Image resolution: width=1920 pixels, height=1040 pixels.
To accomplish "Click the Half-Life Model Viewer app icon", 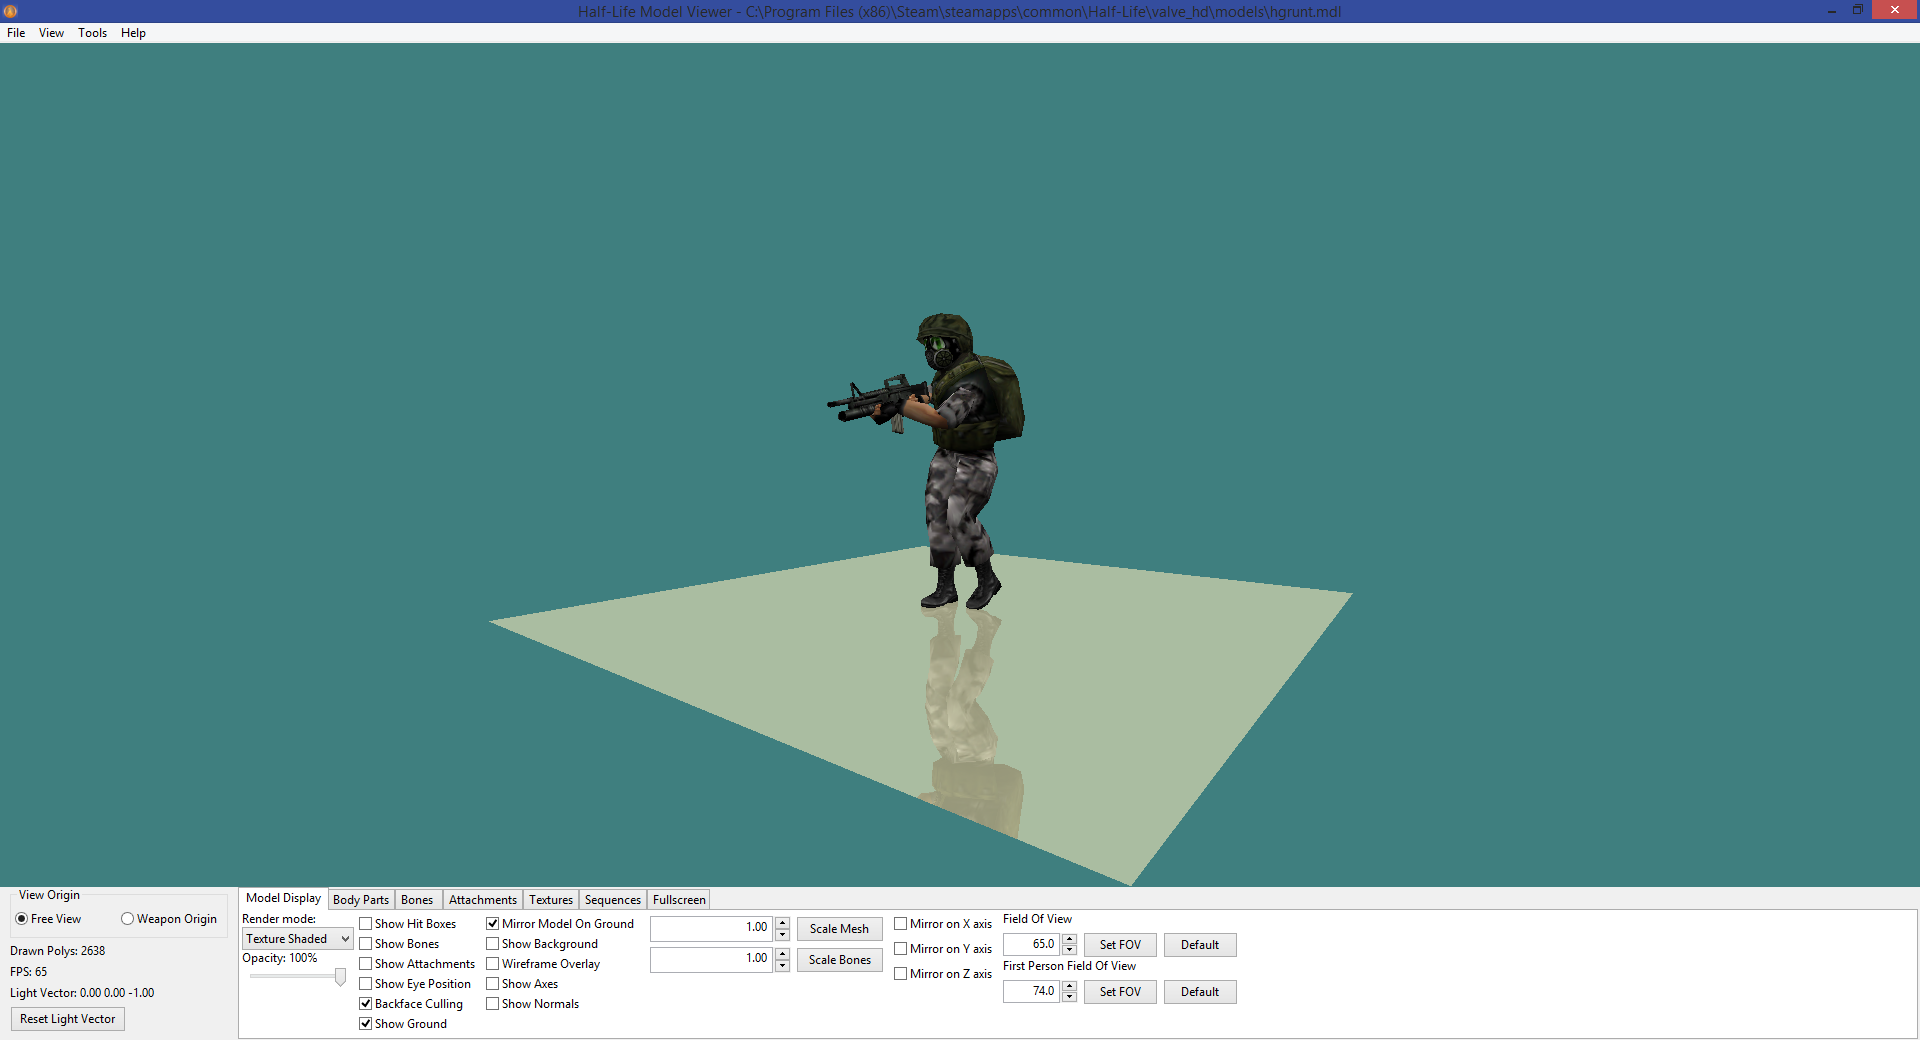I will click(10, 11).
